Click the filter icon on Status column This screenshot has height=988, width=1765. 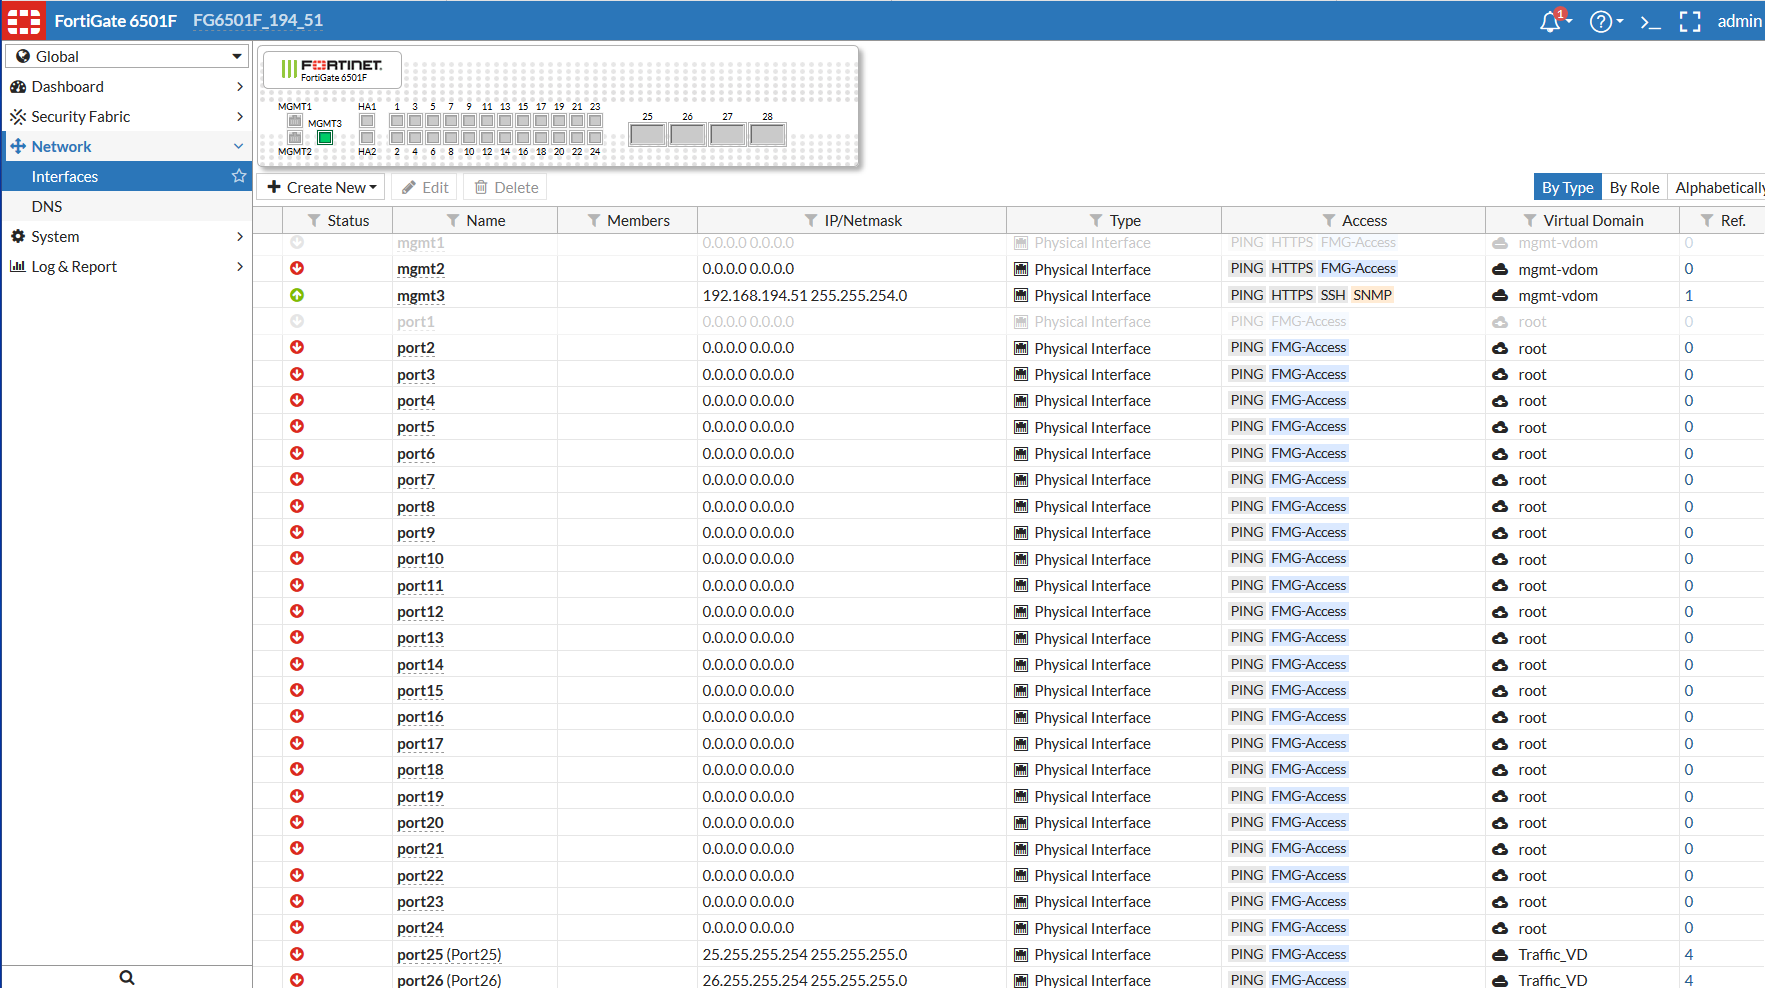[314, 220]
